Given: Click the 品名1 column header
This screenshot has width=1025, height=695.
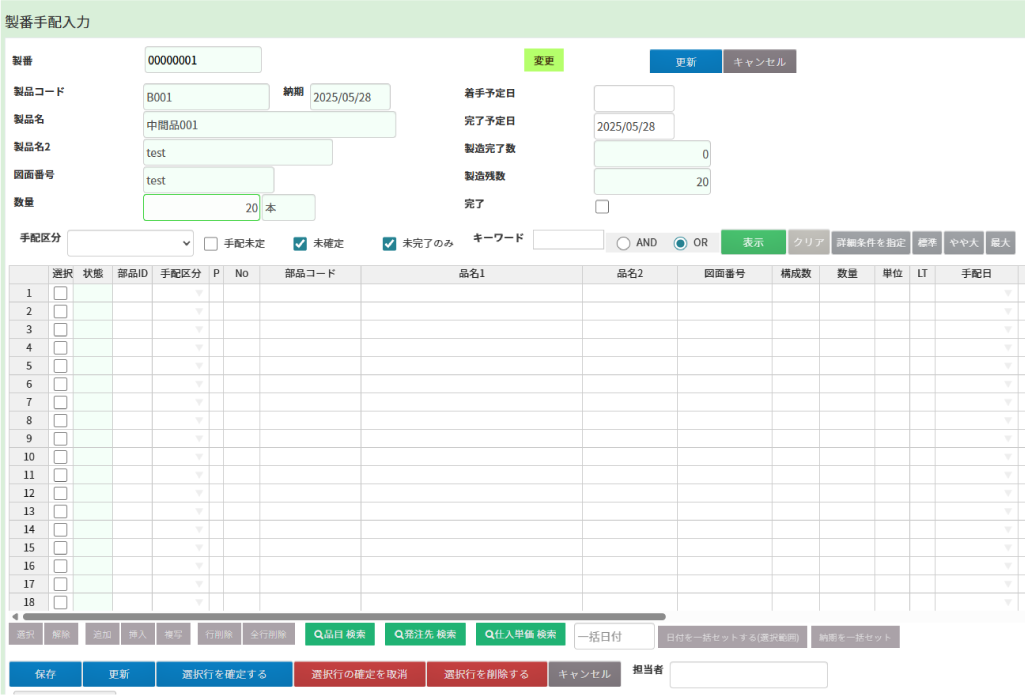Looking at the screenshot, I should coord(471,274).
